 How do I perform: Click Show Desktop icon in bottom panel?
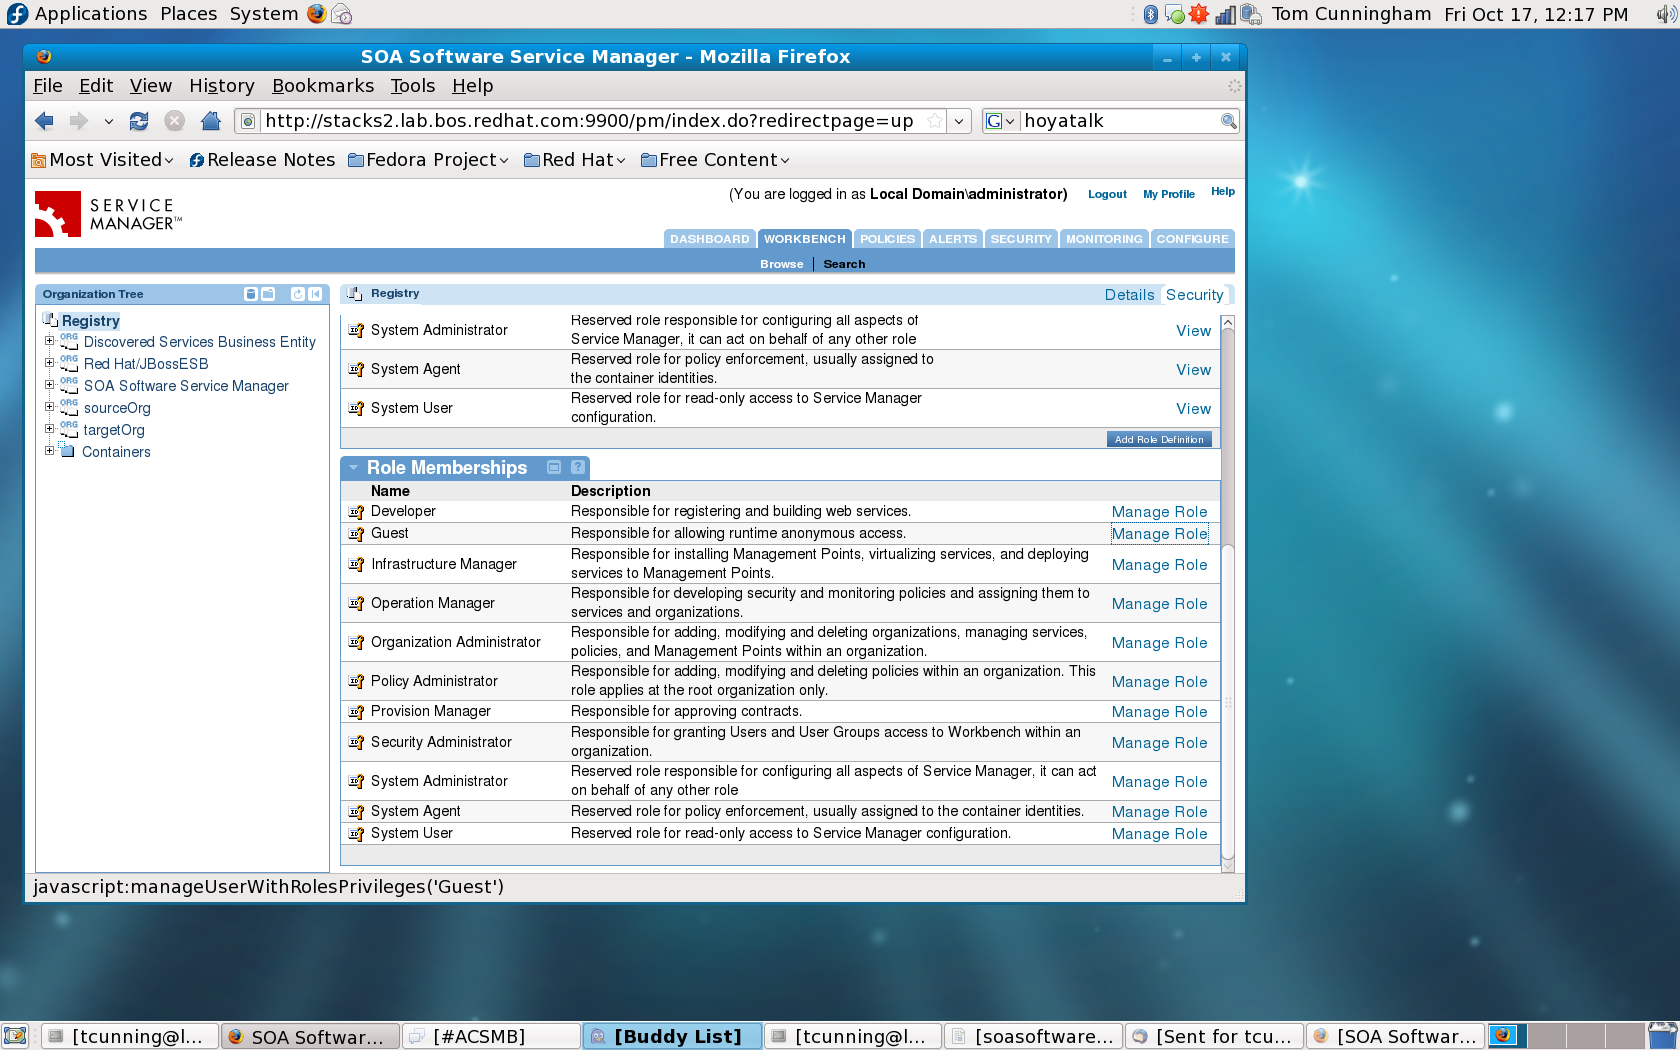point(15,1036)
